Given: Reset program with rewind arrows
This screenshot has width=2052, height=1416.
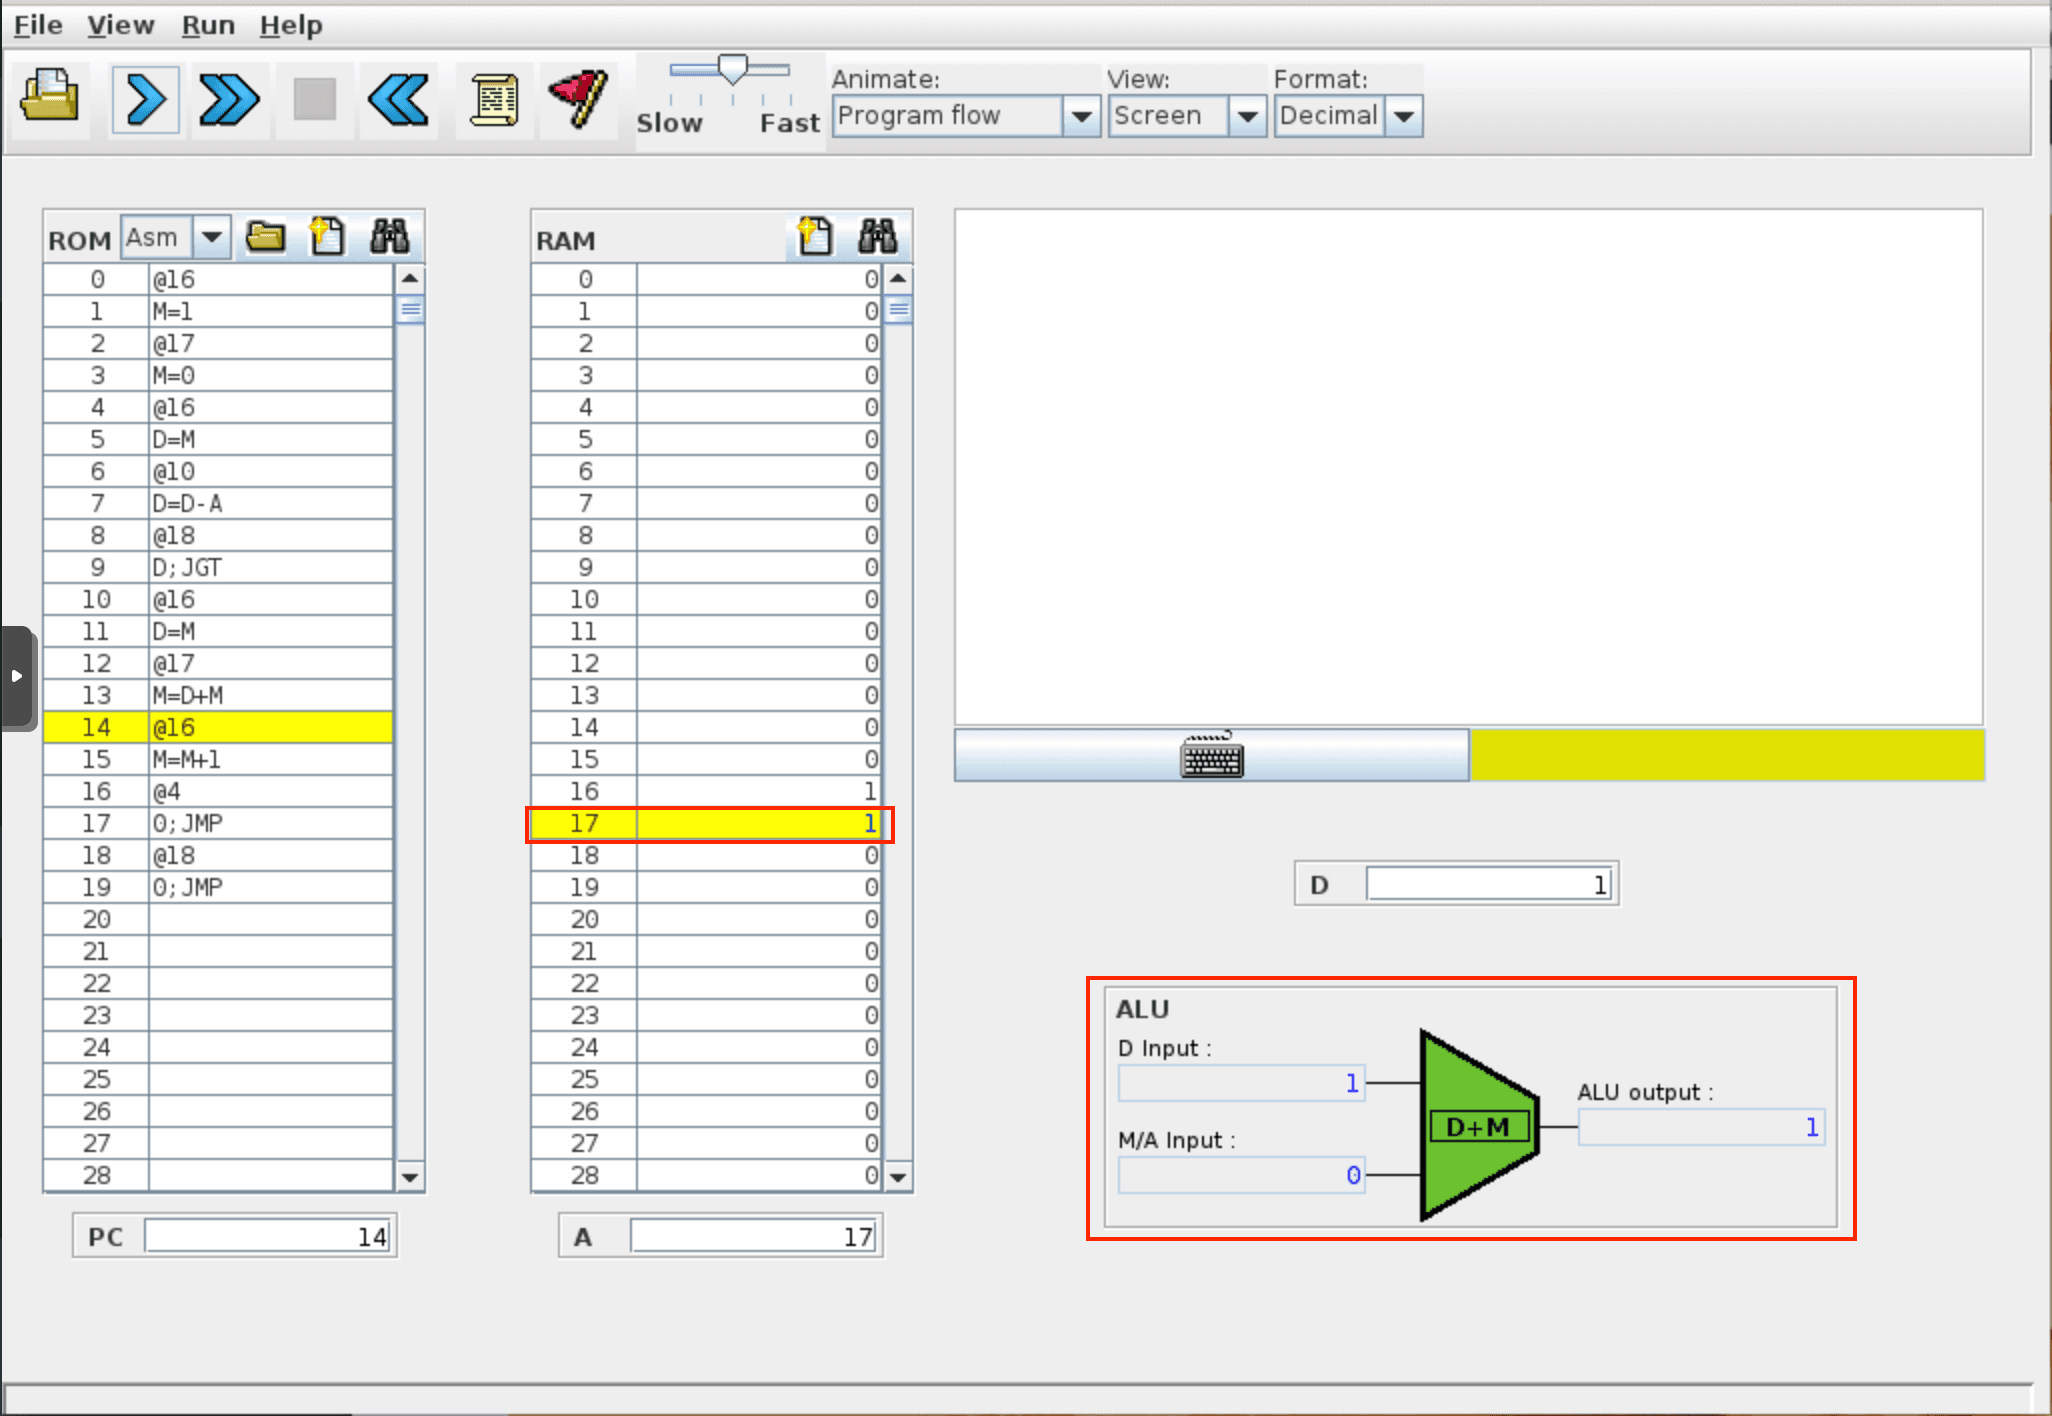Looking at the screenshot, I should pos(398,99).
